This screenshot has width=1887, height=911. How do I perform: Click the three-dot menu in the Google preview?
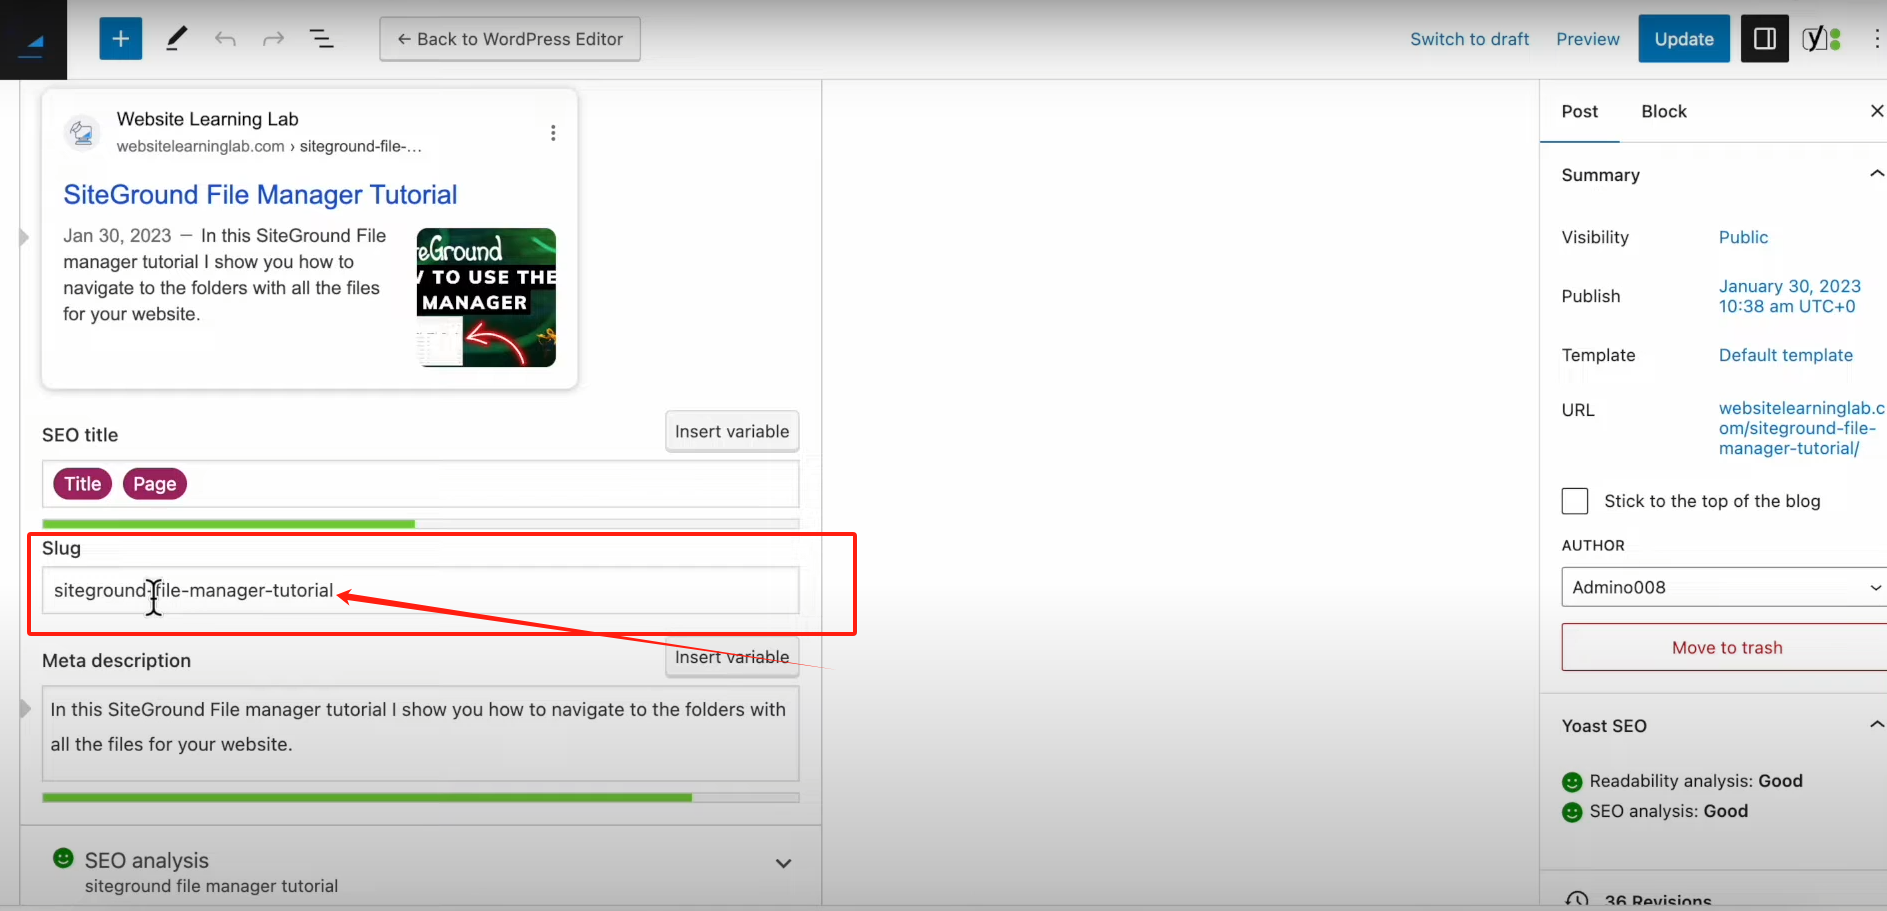(553, 133)
